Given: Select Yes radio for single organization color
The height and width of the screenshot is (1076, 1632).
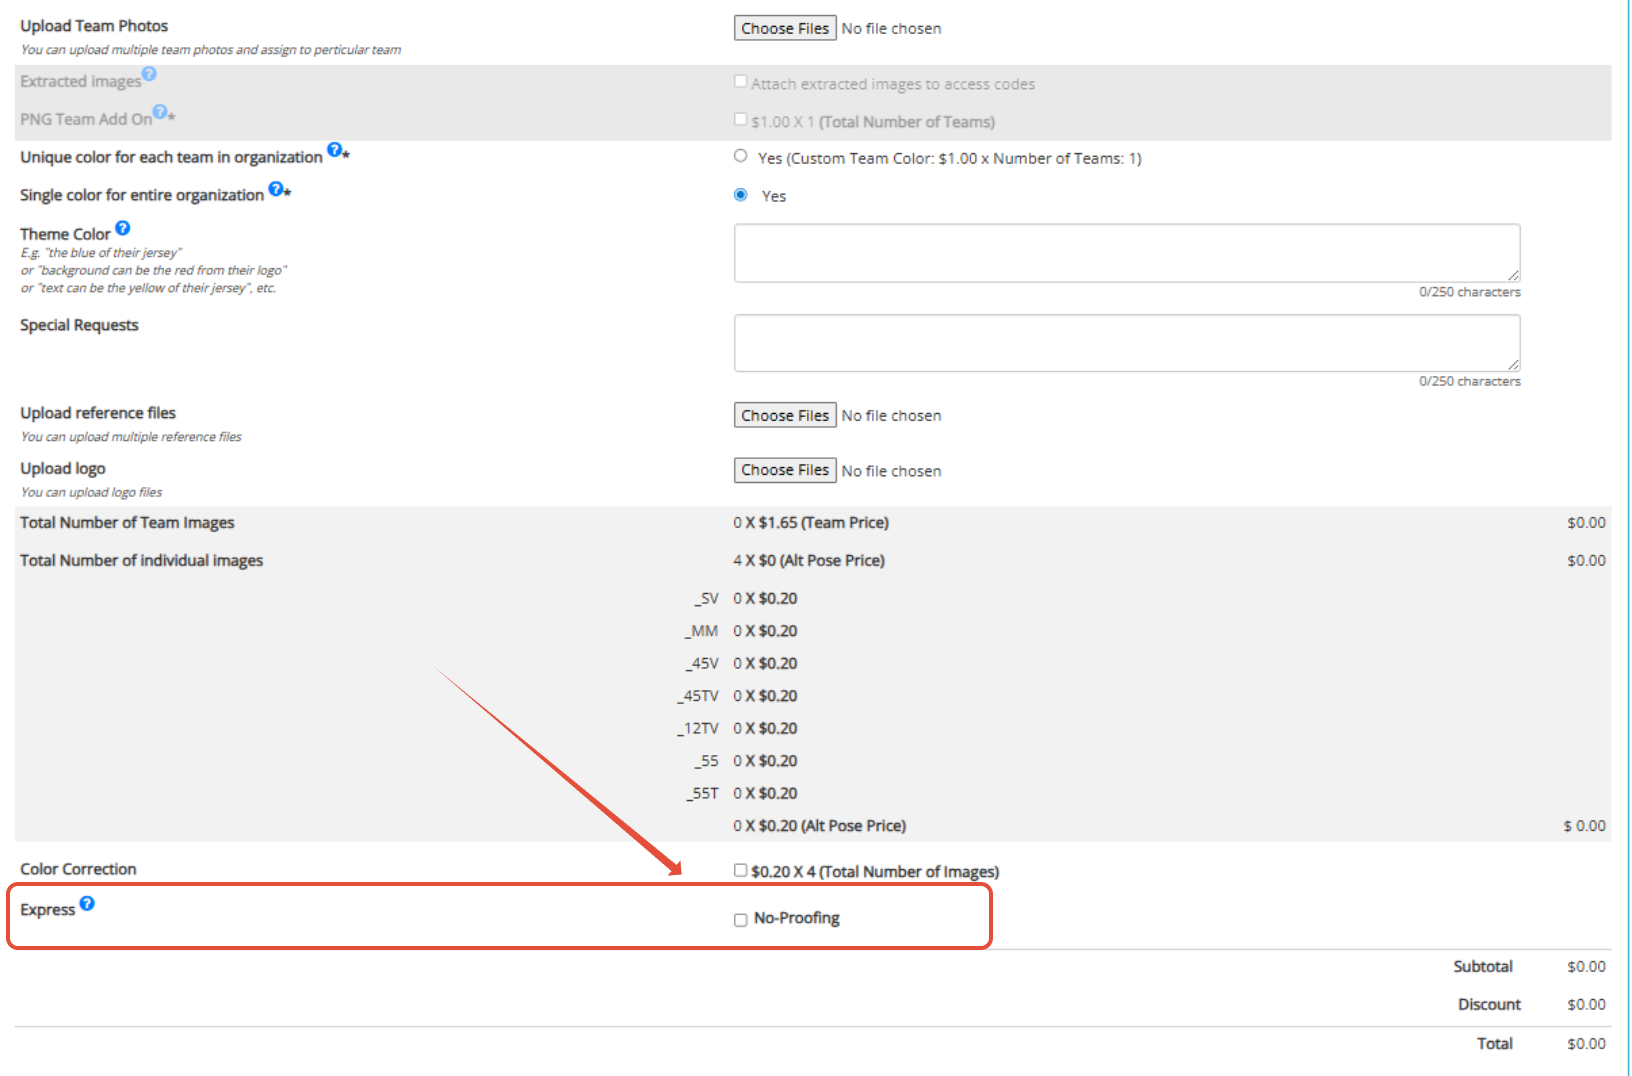Looking at the screenshot, I should pyautogui.click(x=741, y=194).
